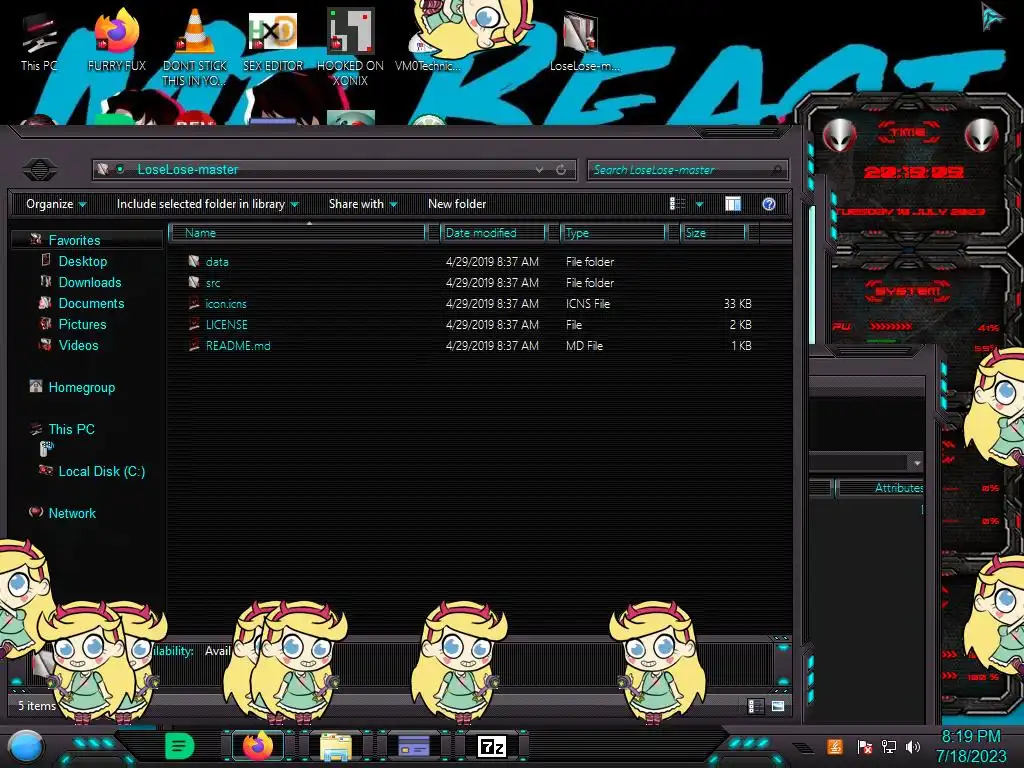This screenshot has width=1024, height=768.
Task: Click the New folder button
Action: pyautogui.click(x=457, y=204)
